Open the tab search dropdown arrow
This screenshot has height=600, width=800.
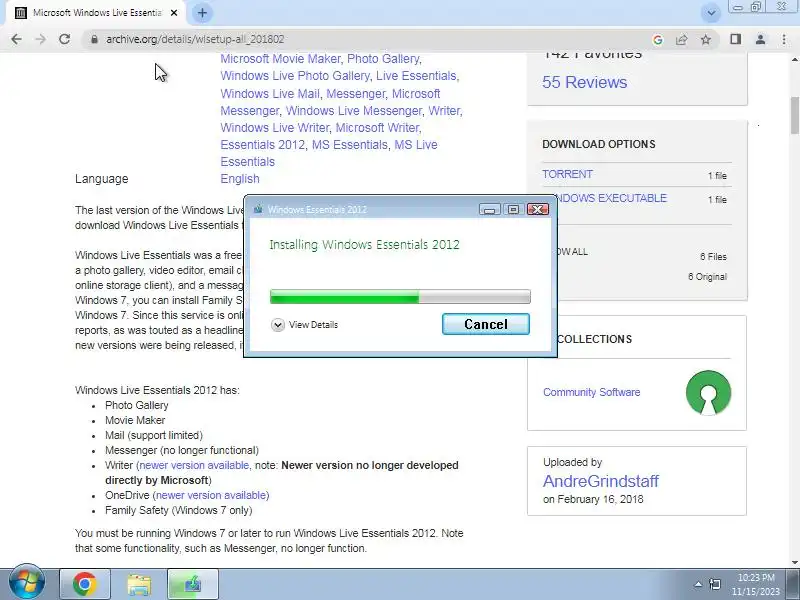[711, 13]
